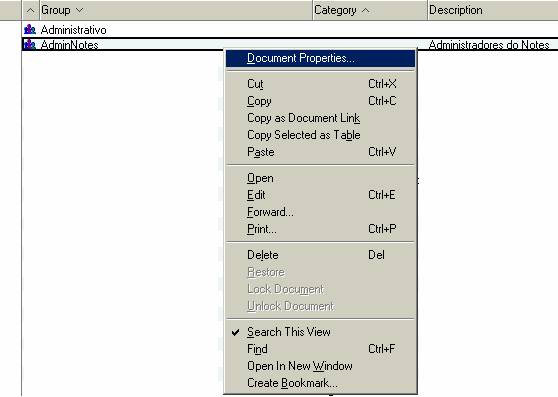Click the Administradores do Notes description cell
Viewport: 558px width, 397px height.
489,45
